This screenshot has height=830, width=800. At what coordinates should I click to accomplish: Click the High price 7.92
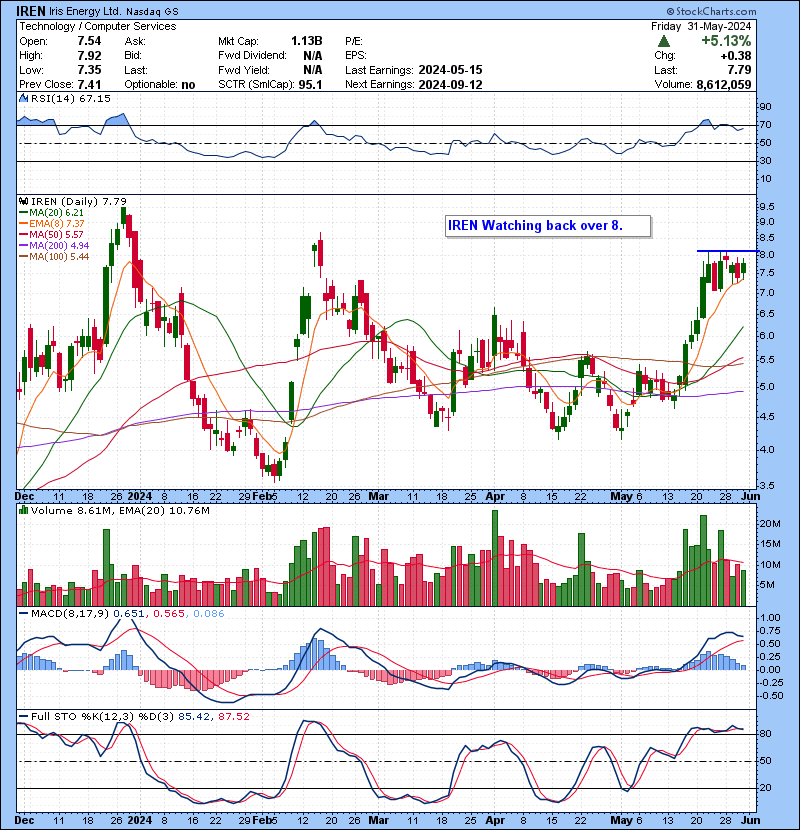[89, 56]
